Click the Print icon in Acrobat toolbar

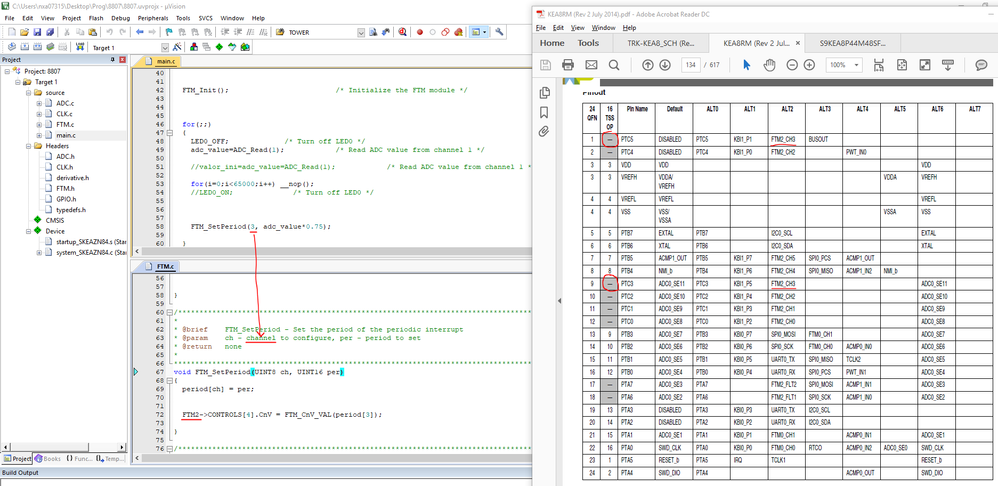[x=568, y=65]
